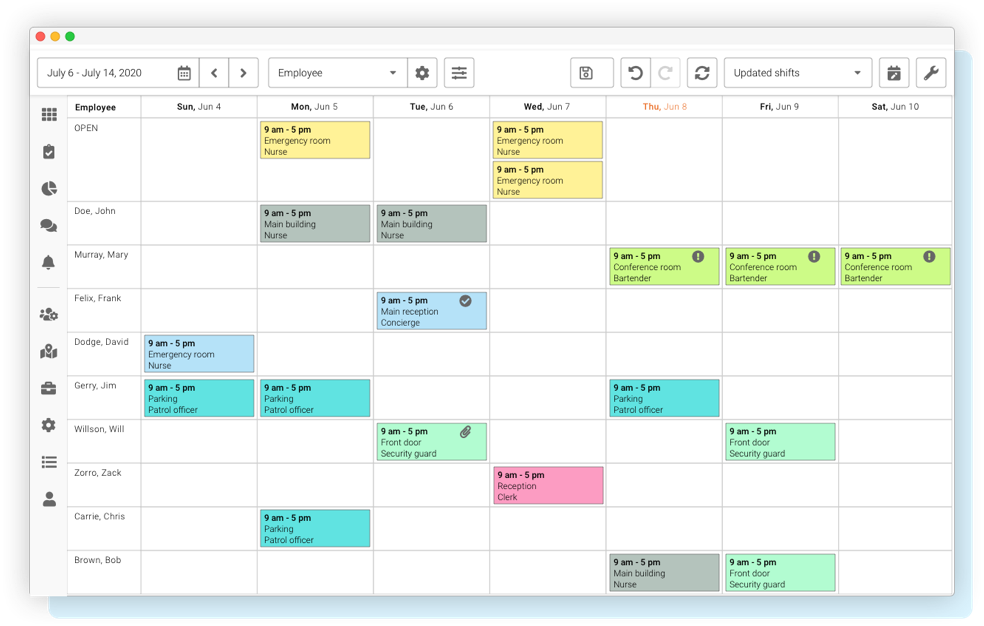The height and width of the screenshot is (626, 984).
Task: Click the Brown, Bob employee name
Action: (98, 560)
